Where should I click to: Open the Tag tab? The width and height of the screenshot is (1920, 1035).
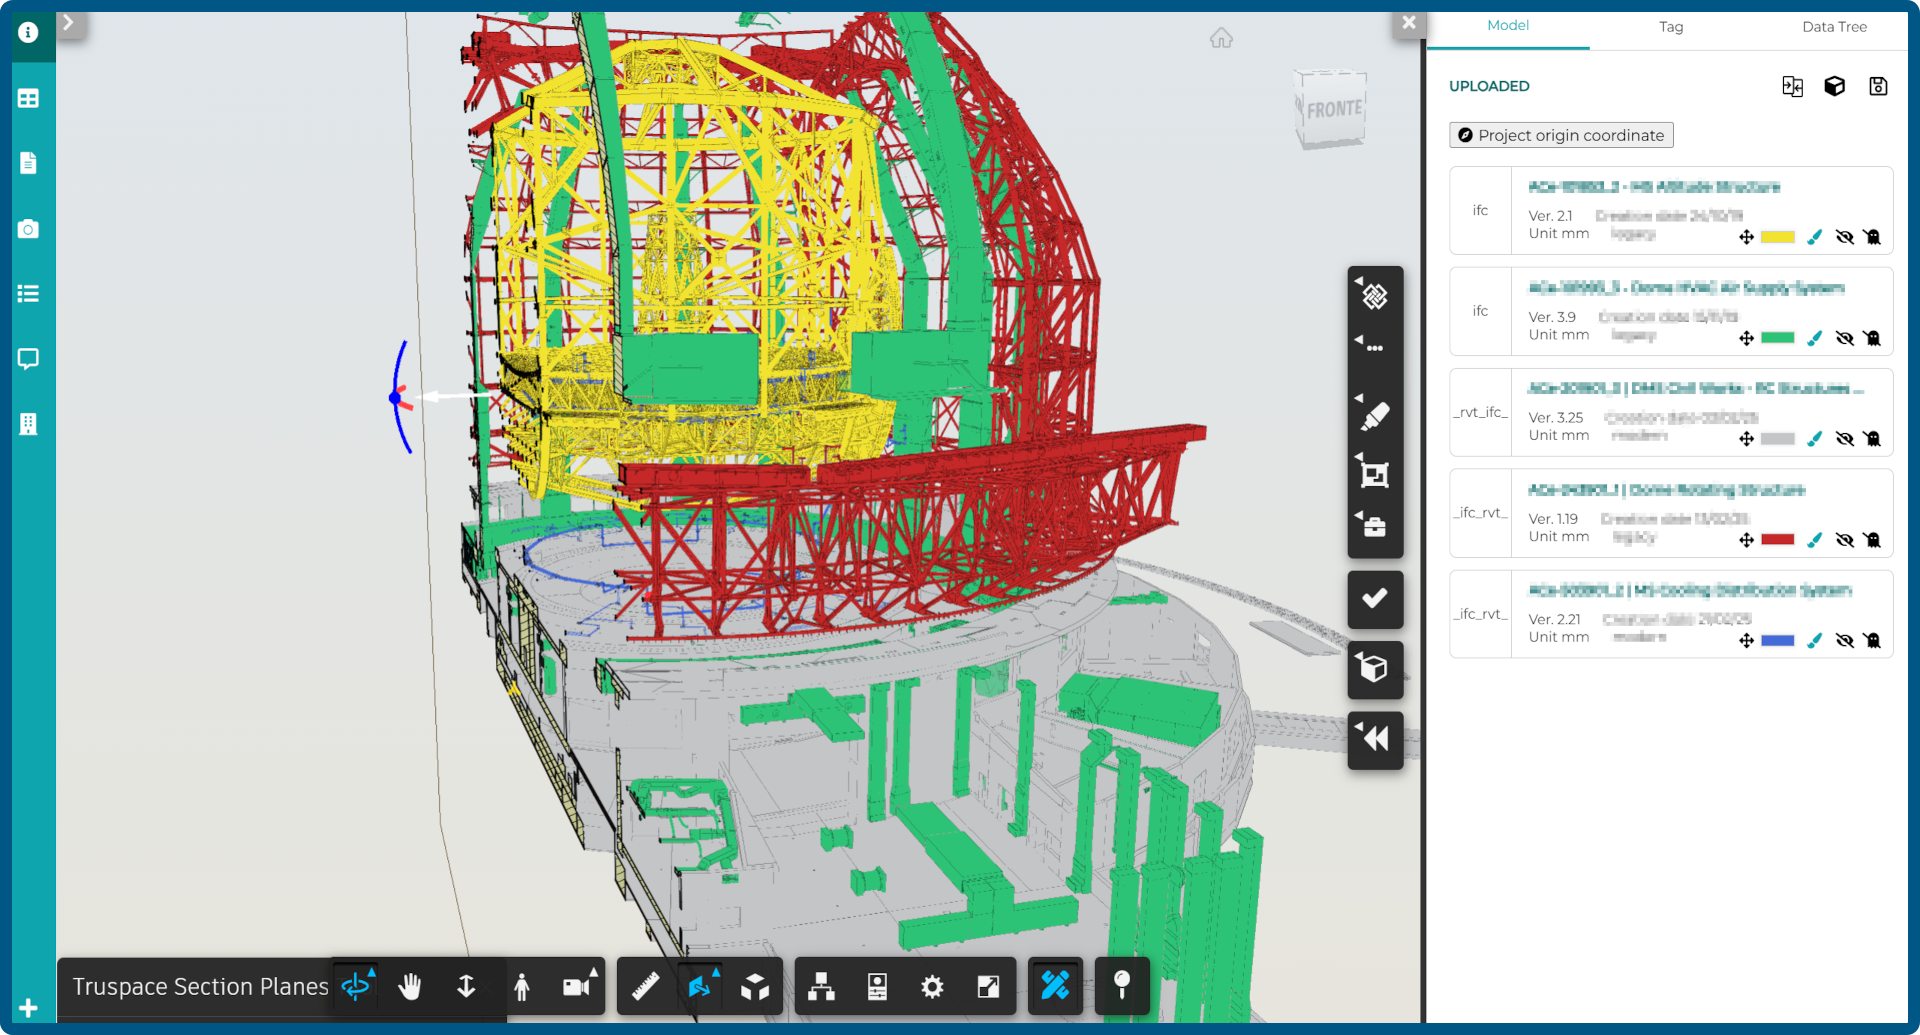click(1670, 27)
